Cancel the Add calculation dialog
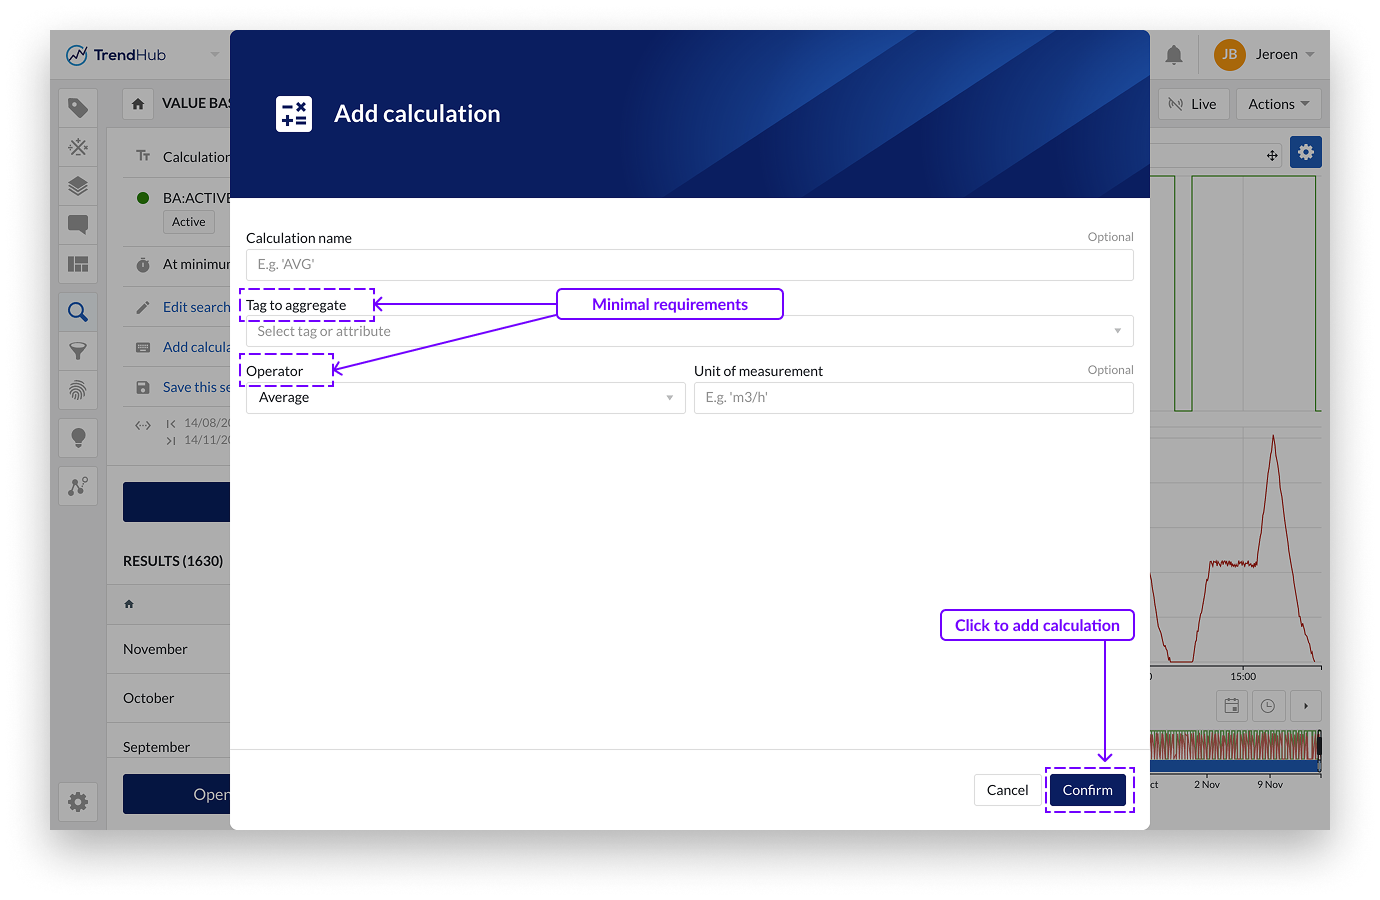This screenshot has width=1380, height=900. 1007,790
